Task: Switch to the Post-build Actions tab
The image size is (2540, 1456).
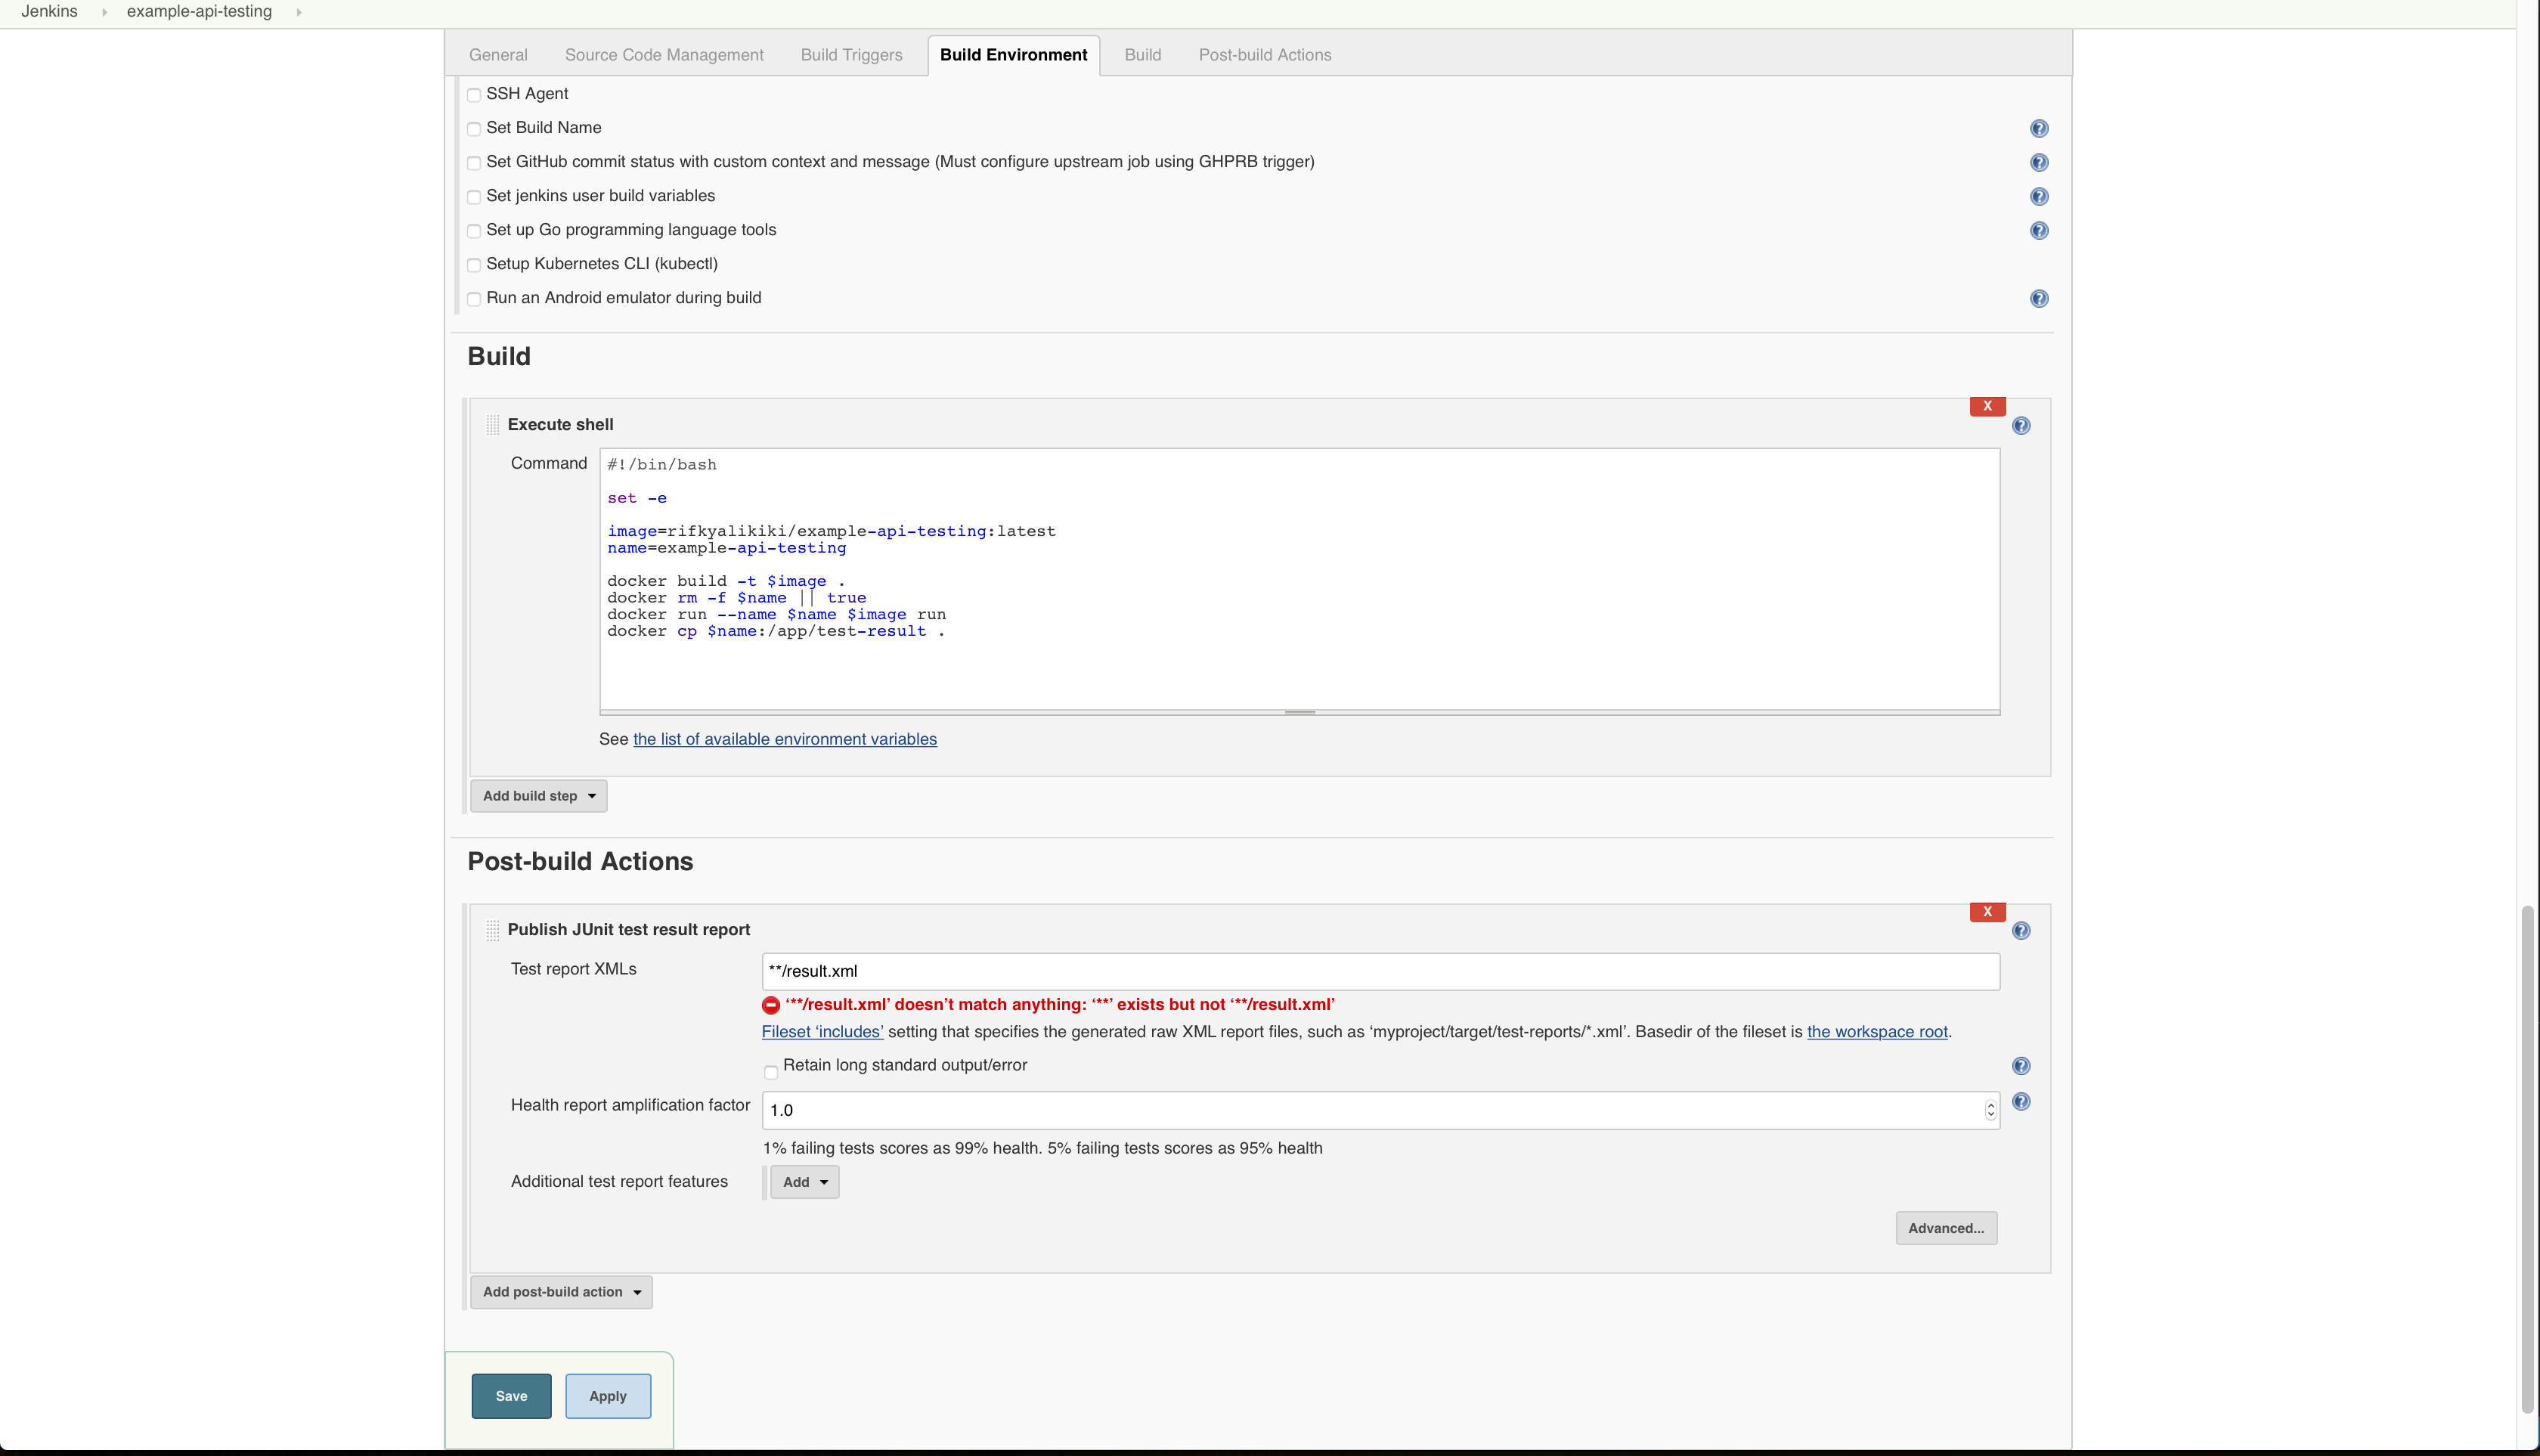Action: [1265, 55]
